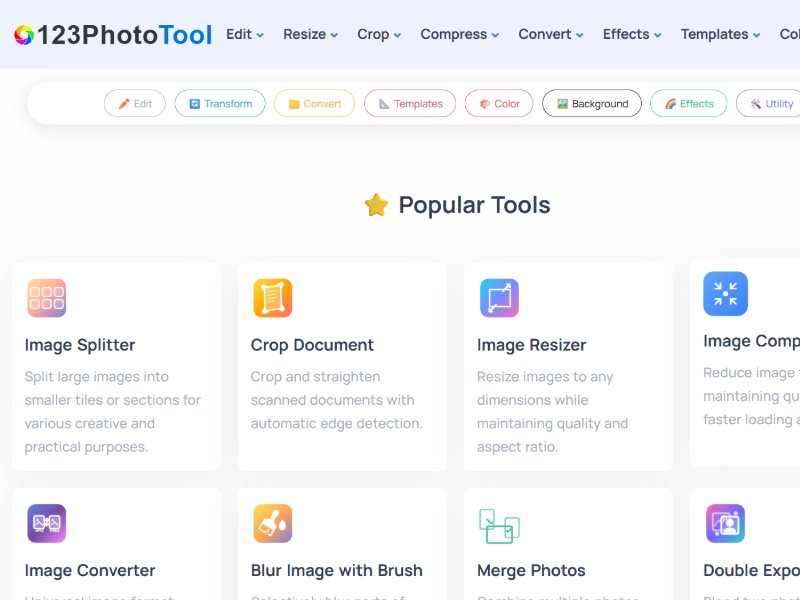
Task: Click the 123PhotoTool logo icon
Action: pos(24,35)
